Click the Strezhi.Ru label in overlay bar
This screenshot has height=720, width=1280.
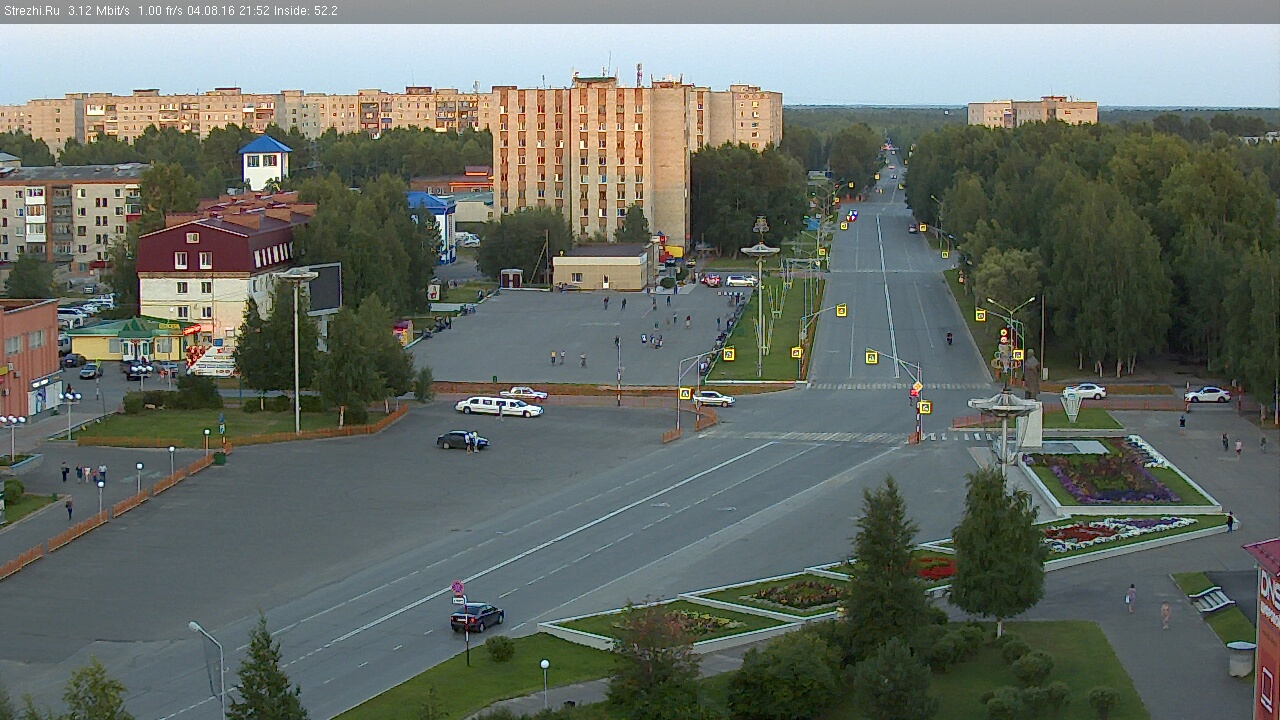32,11
